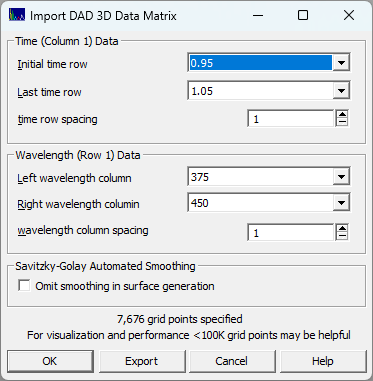This screenshot has height=381, width=373.
Task: Click the Export button
Action: [142, 361]
